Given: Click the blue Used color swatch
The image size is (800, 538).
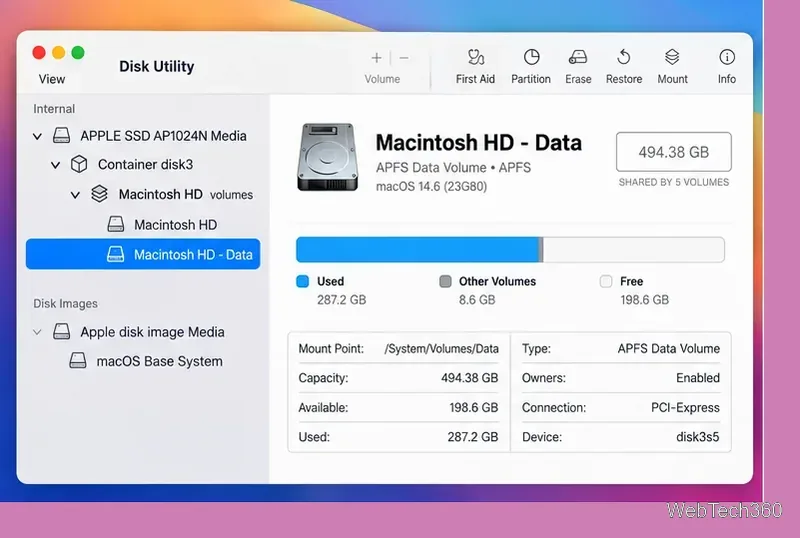Looking at the screenshot, I should pos(303,281).
